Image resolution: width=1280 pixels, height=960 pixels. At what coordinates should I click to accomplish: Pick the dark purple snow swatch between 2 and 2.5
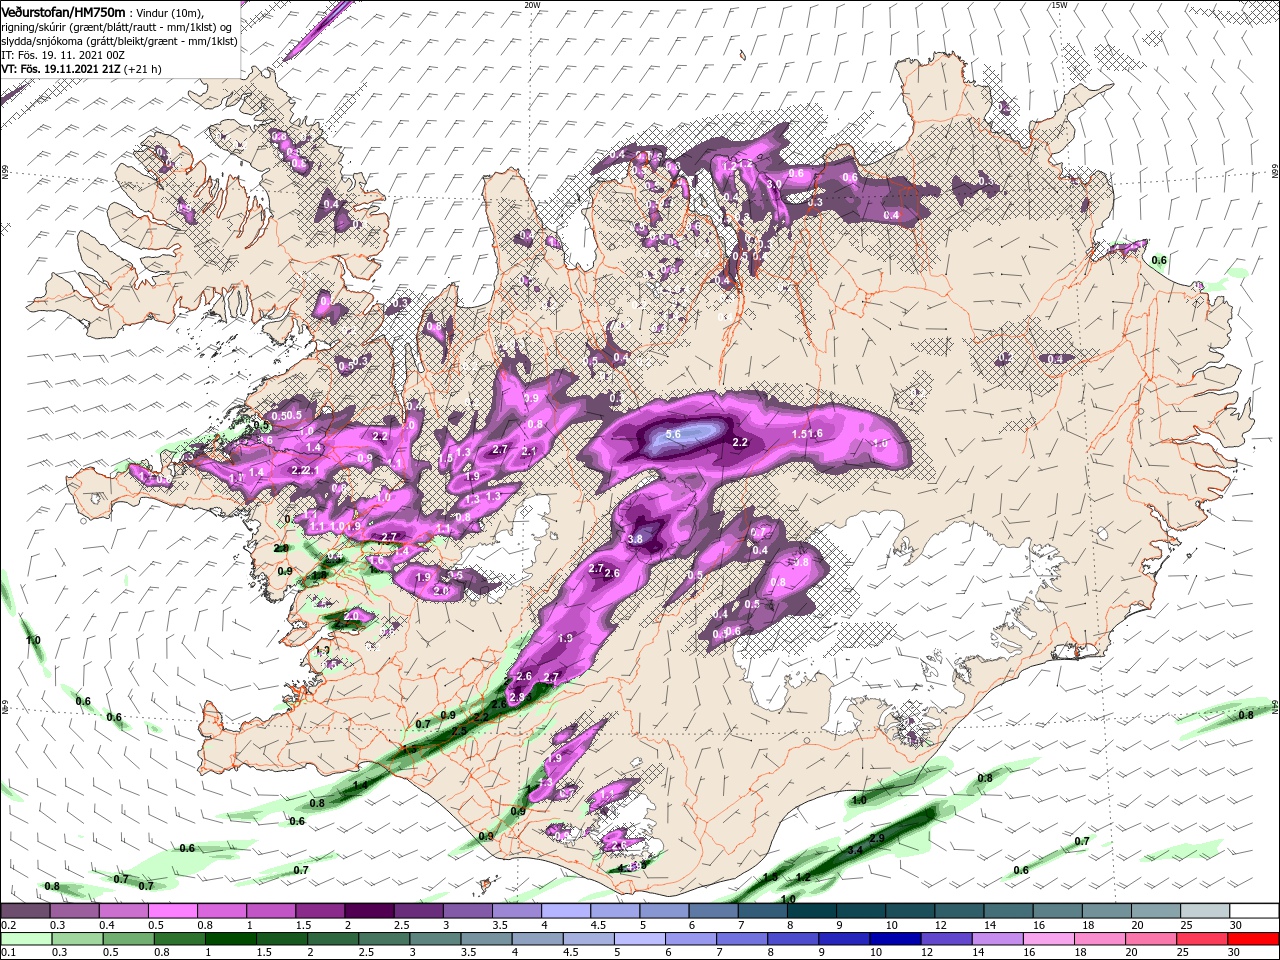[369, 911]
